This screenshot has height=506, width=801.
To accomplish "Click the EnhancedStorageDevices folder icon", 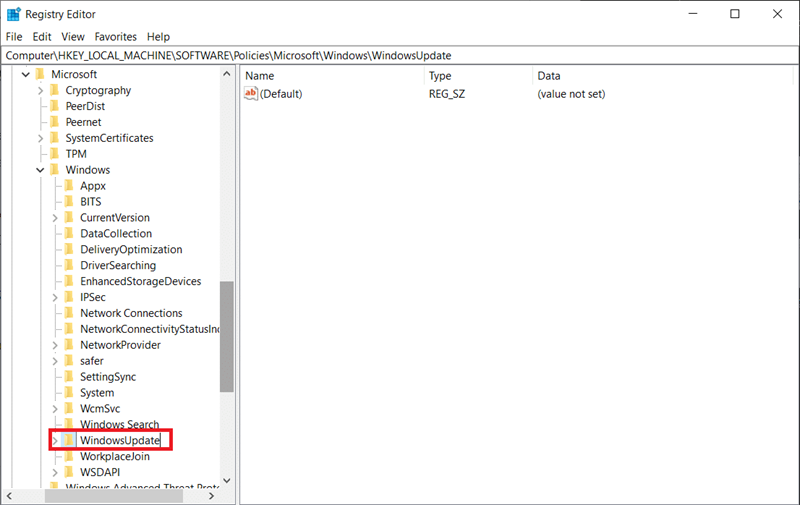I will (69, 281).
